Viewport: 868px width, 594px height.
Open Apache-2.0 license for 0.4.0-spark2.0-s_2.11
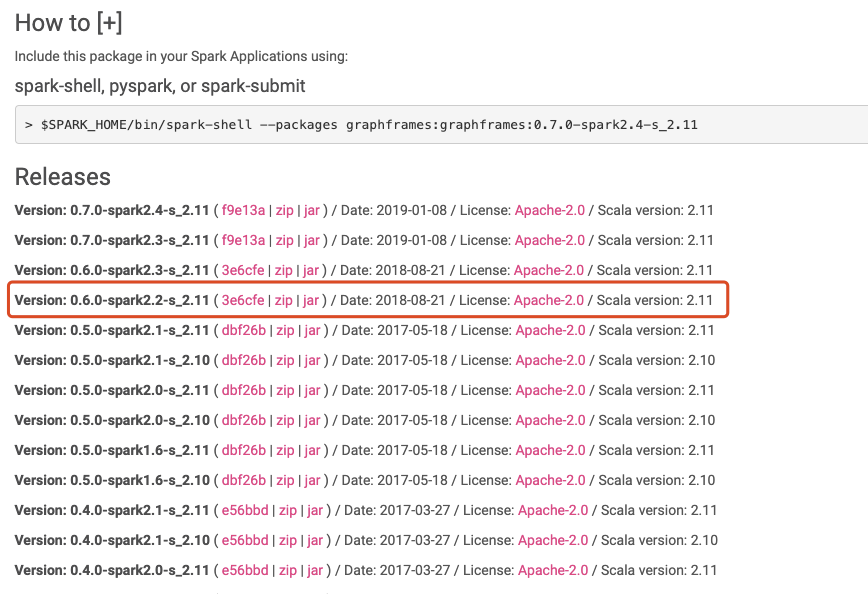(553, 570)
